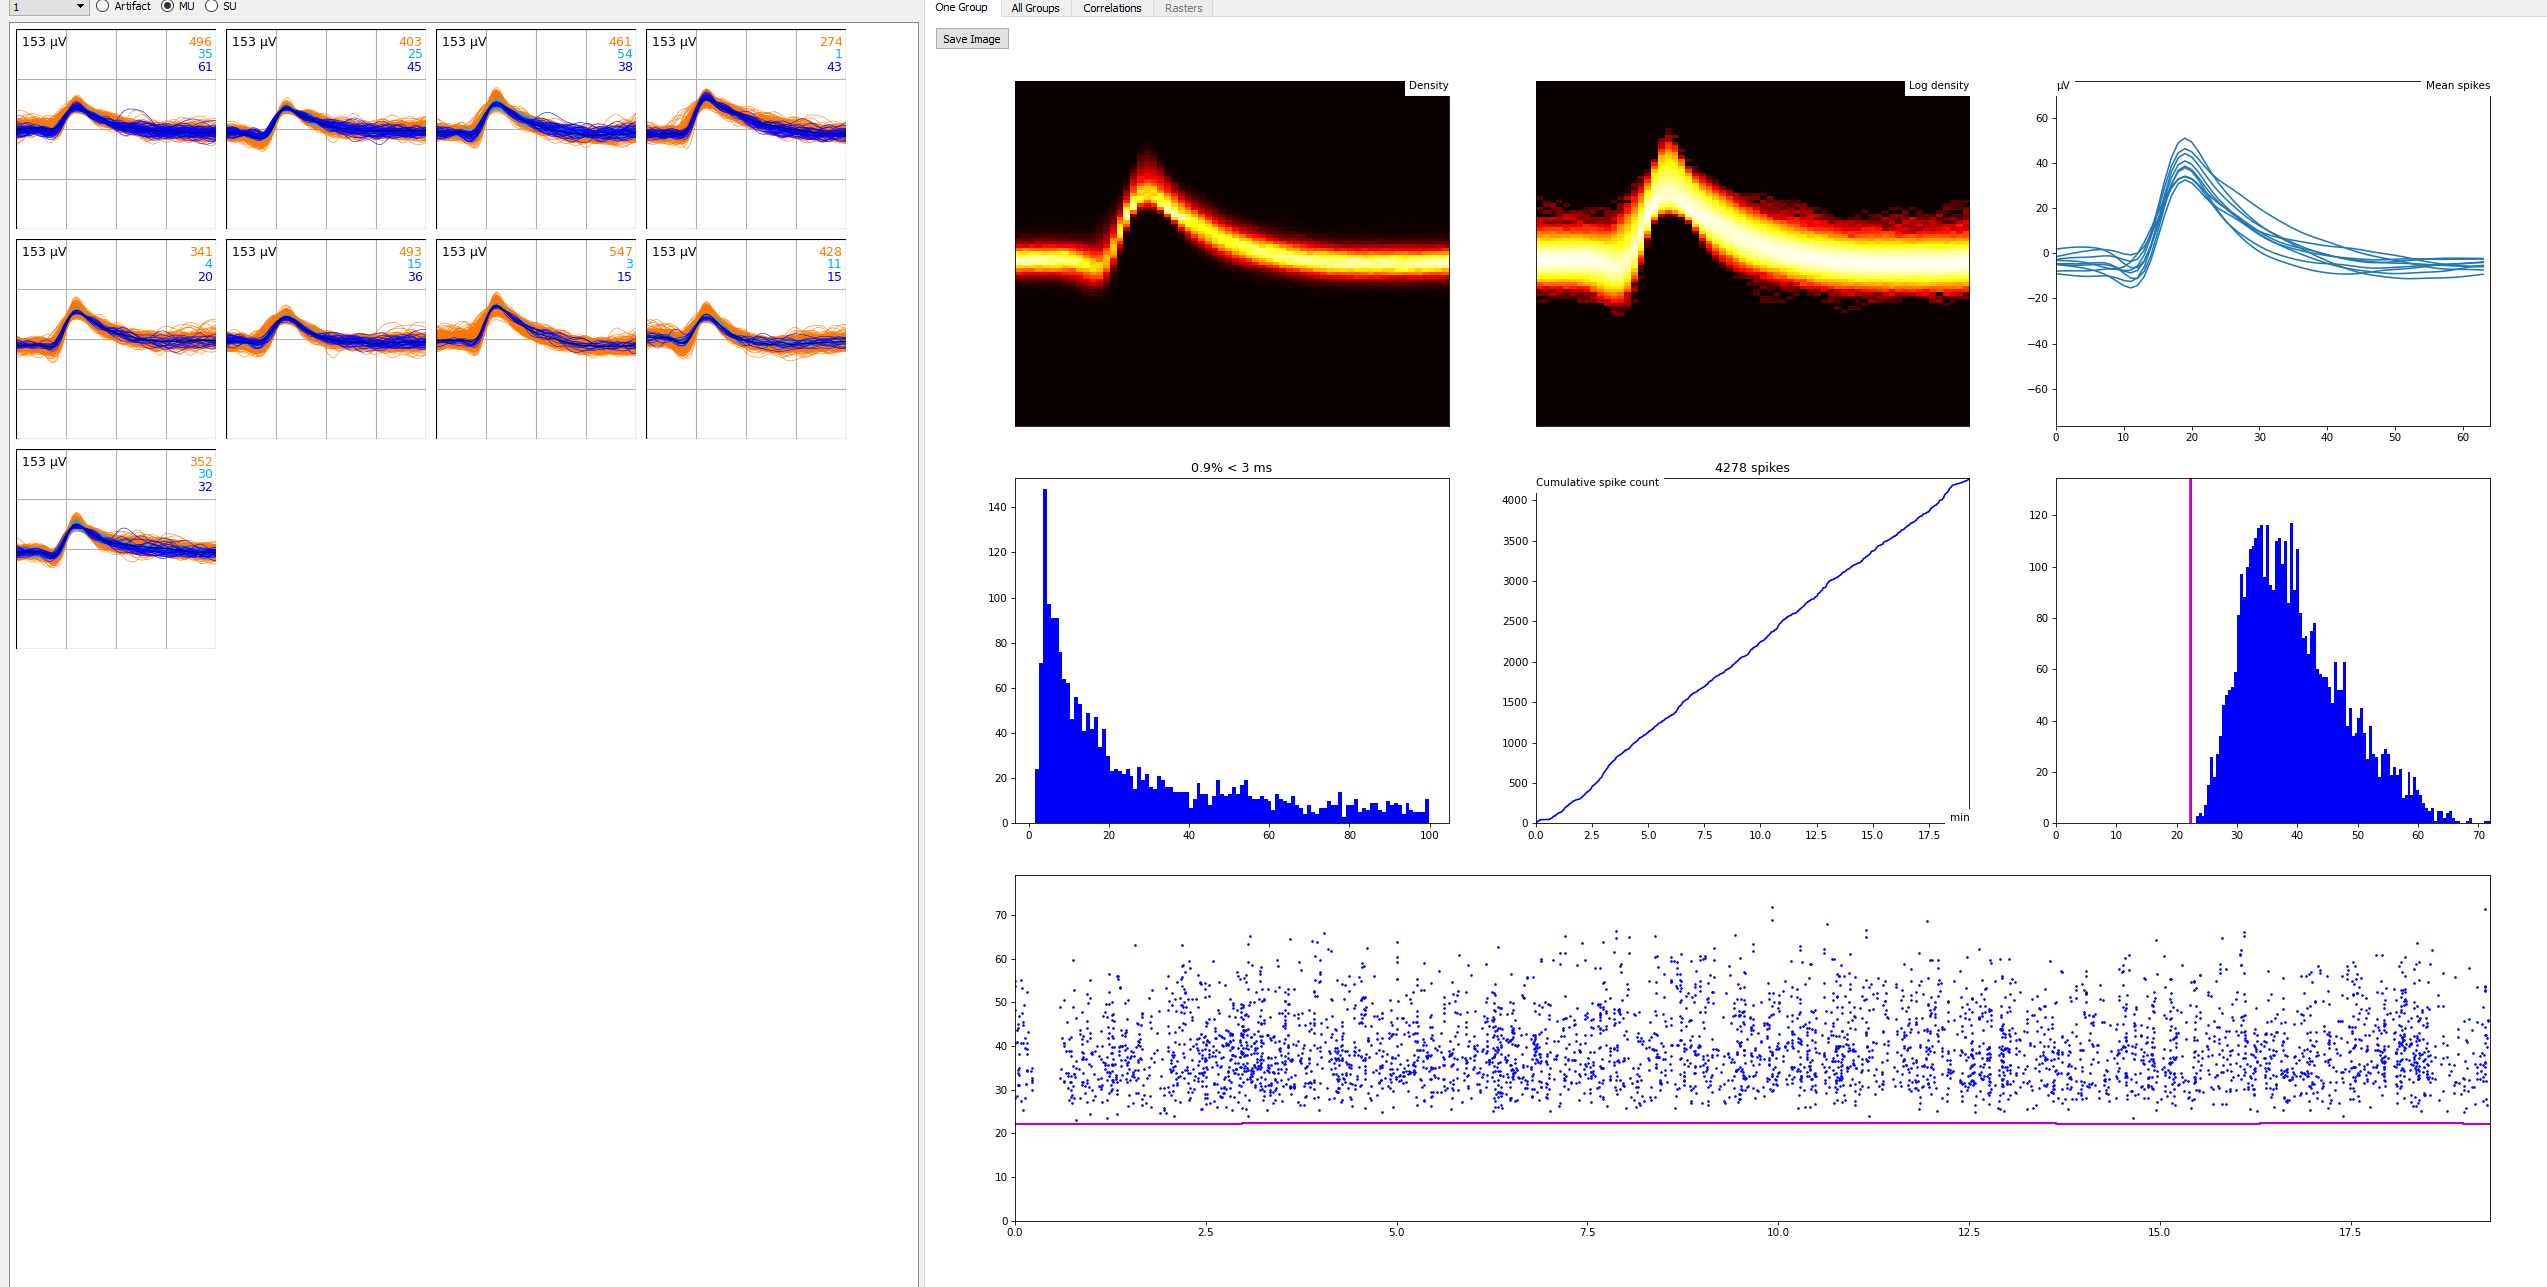Select the Artifact radio button
Image resolution: width=2547 pixels, height=1287 pixels.
[x=102, y=6]
